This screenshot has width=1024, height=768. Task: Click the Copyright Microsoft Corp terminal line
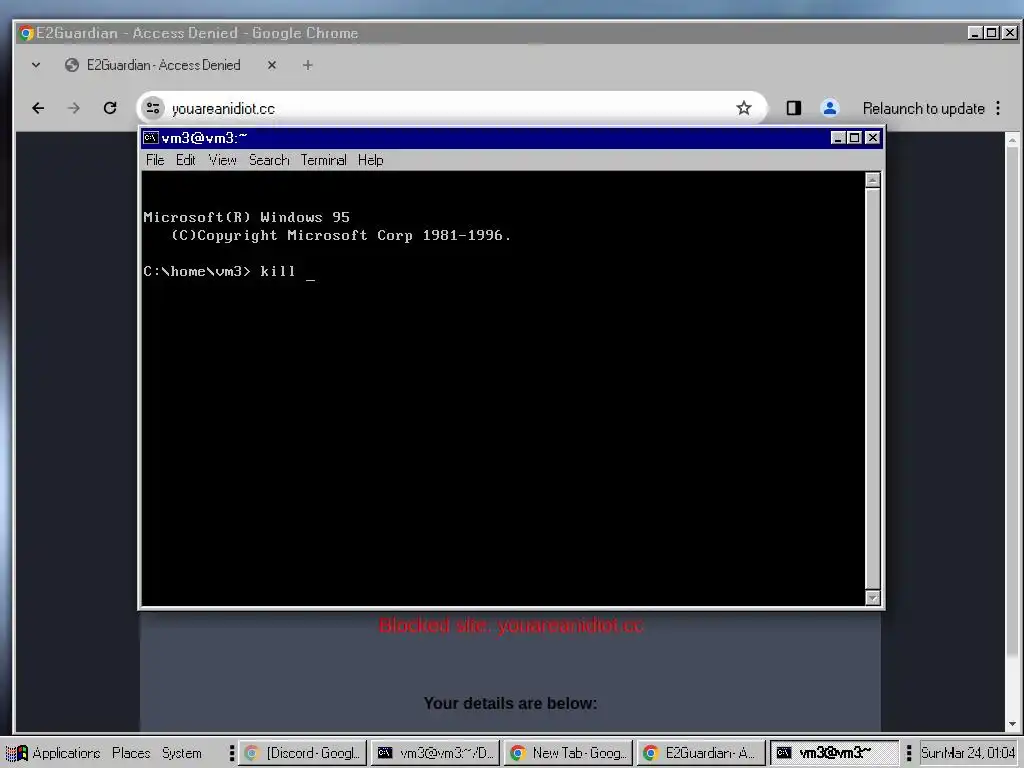tap(341, 236)
